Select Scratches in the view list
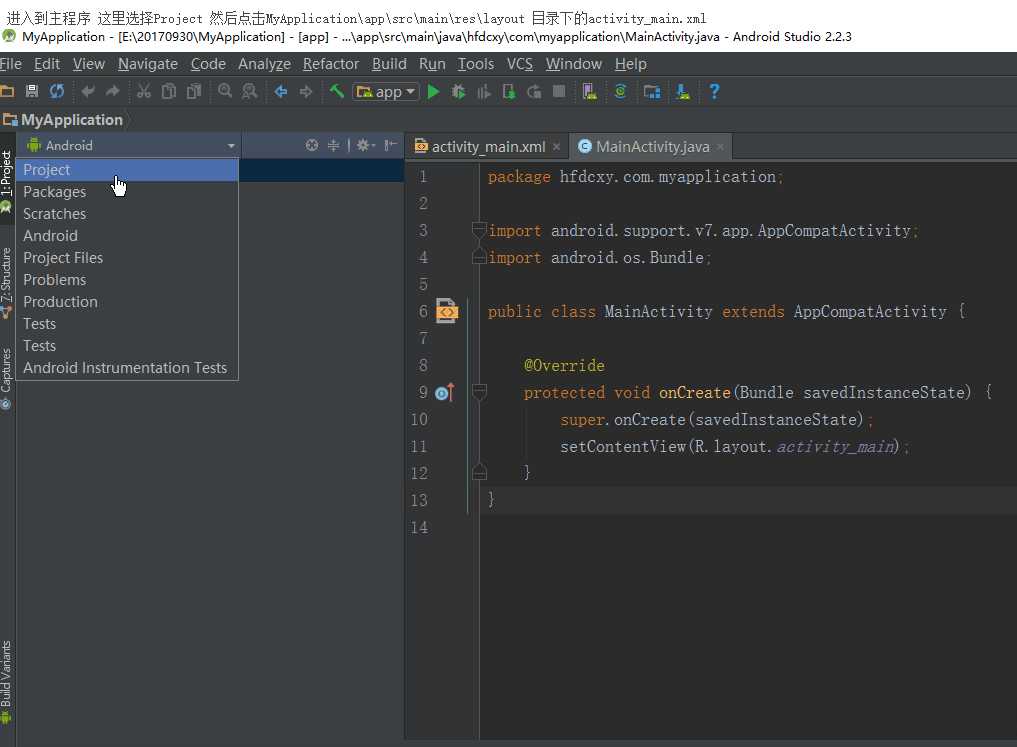This screenshot has width=1017, height=747. pyautogui.click(x=127, y=214)
